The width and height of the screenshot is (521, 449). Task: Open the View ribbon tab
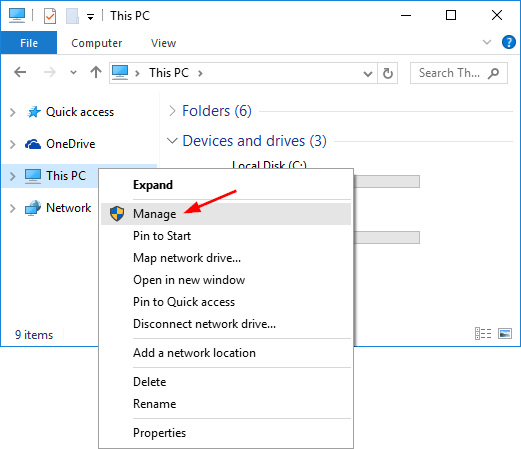[163, 43]
